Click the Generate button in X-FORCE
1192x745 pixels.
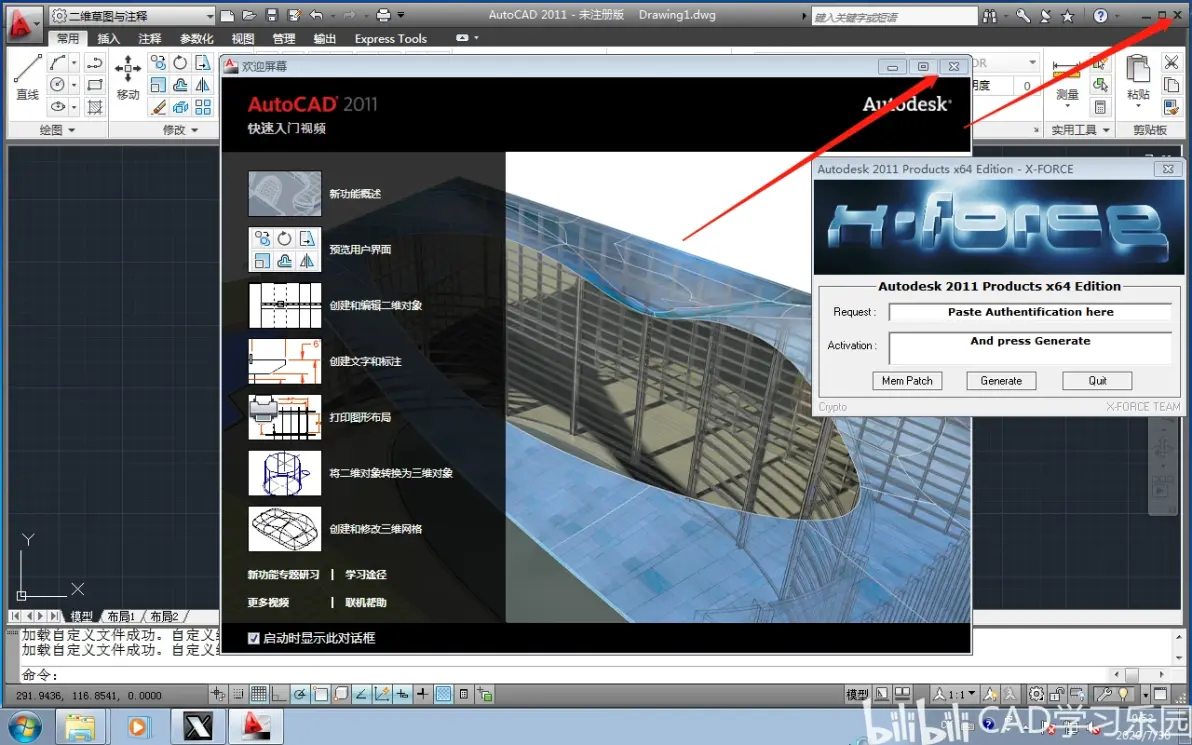tap(1000, 381)
